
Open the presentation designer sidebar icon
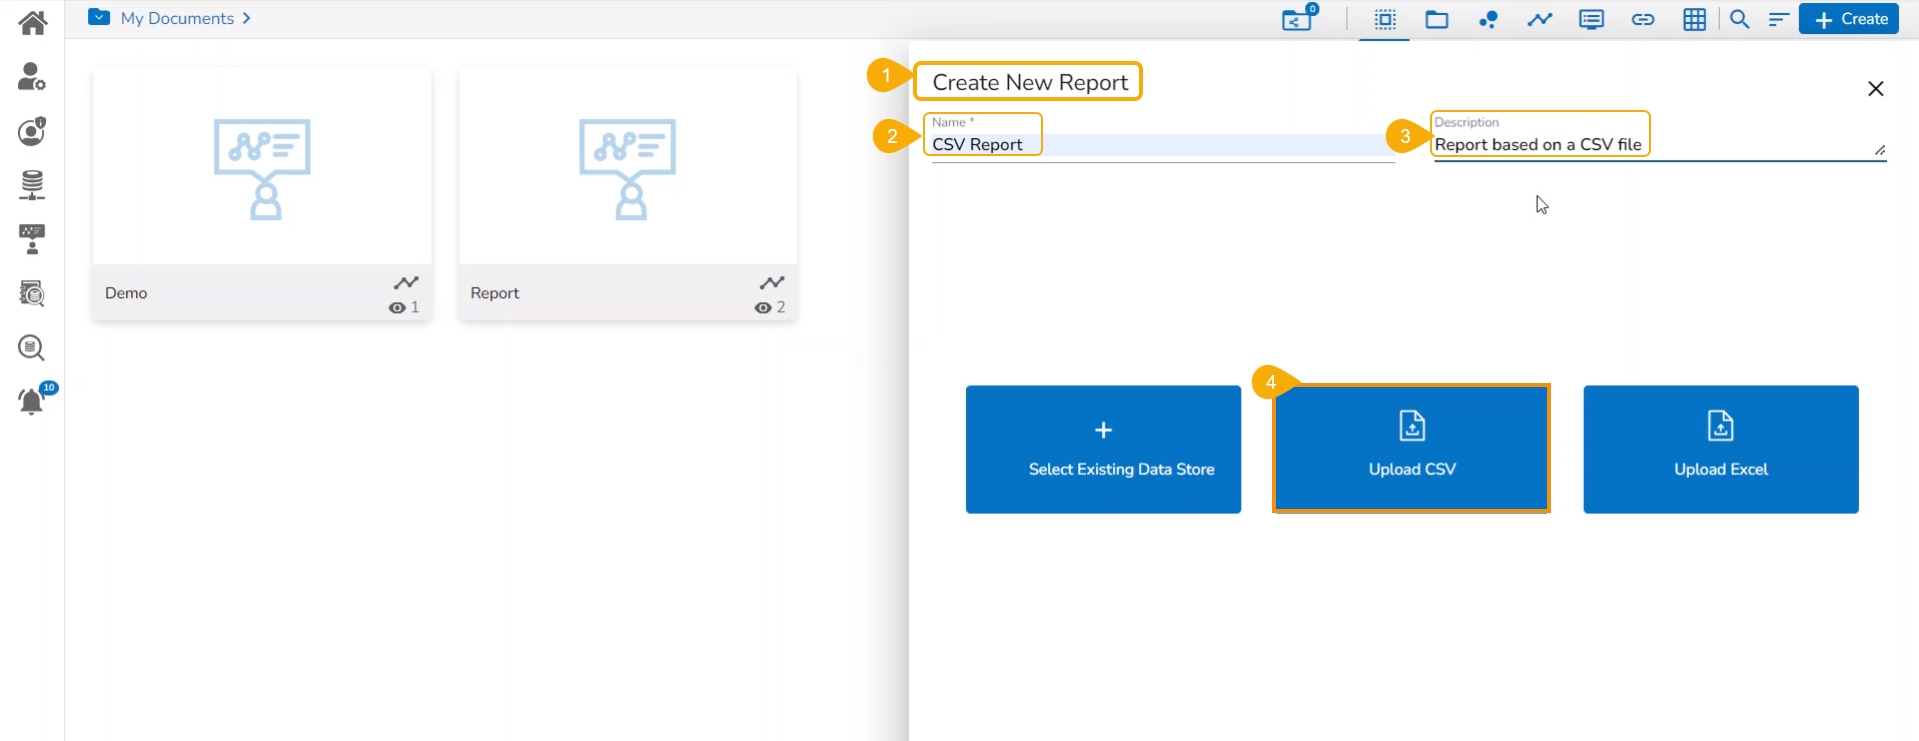pyautogui.click(x=32, y=239)
